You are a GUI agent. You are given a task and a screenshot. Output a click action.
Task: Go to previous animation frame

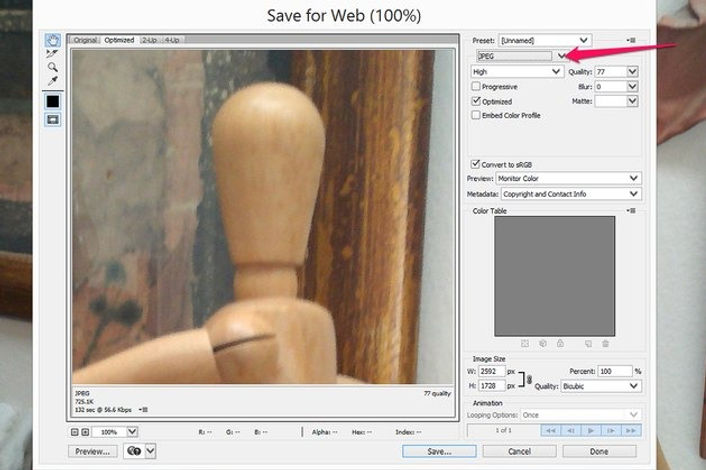click(570, 431)
